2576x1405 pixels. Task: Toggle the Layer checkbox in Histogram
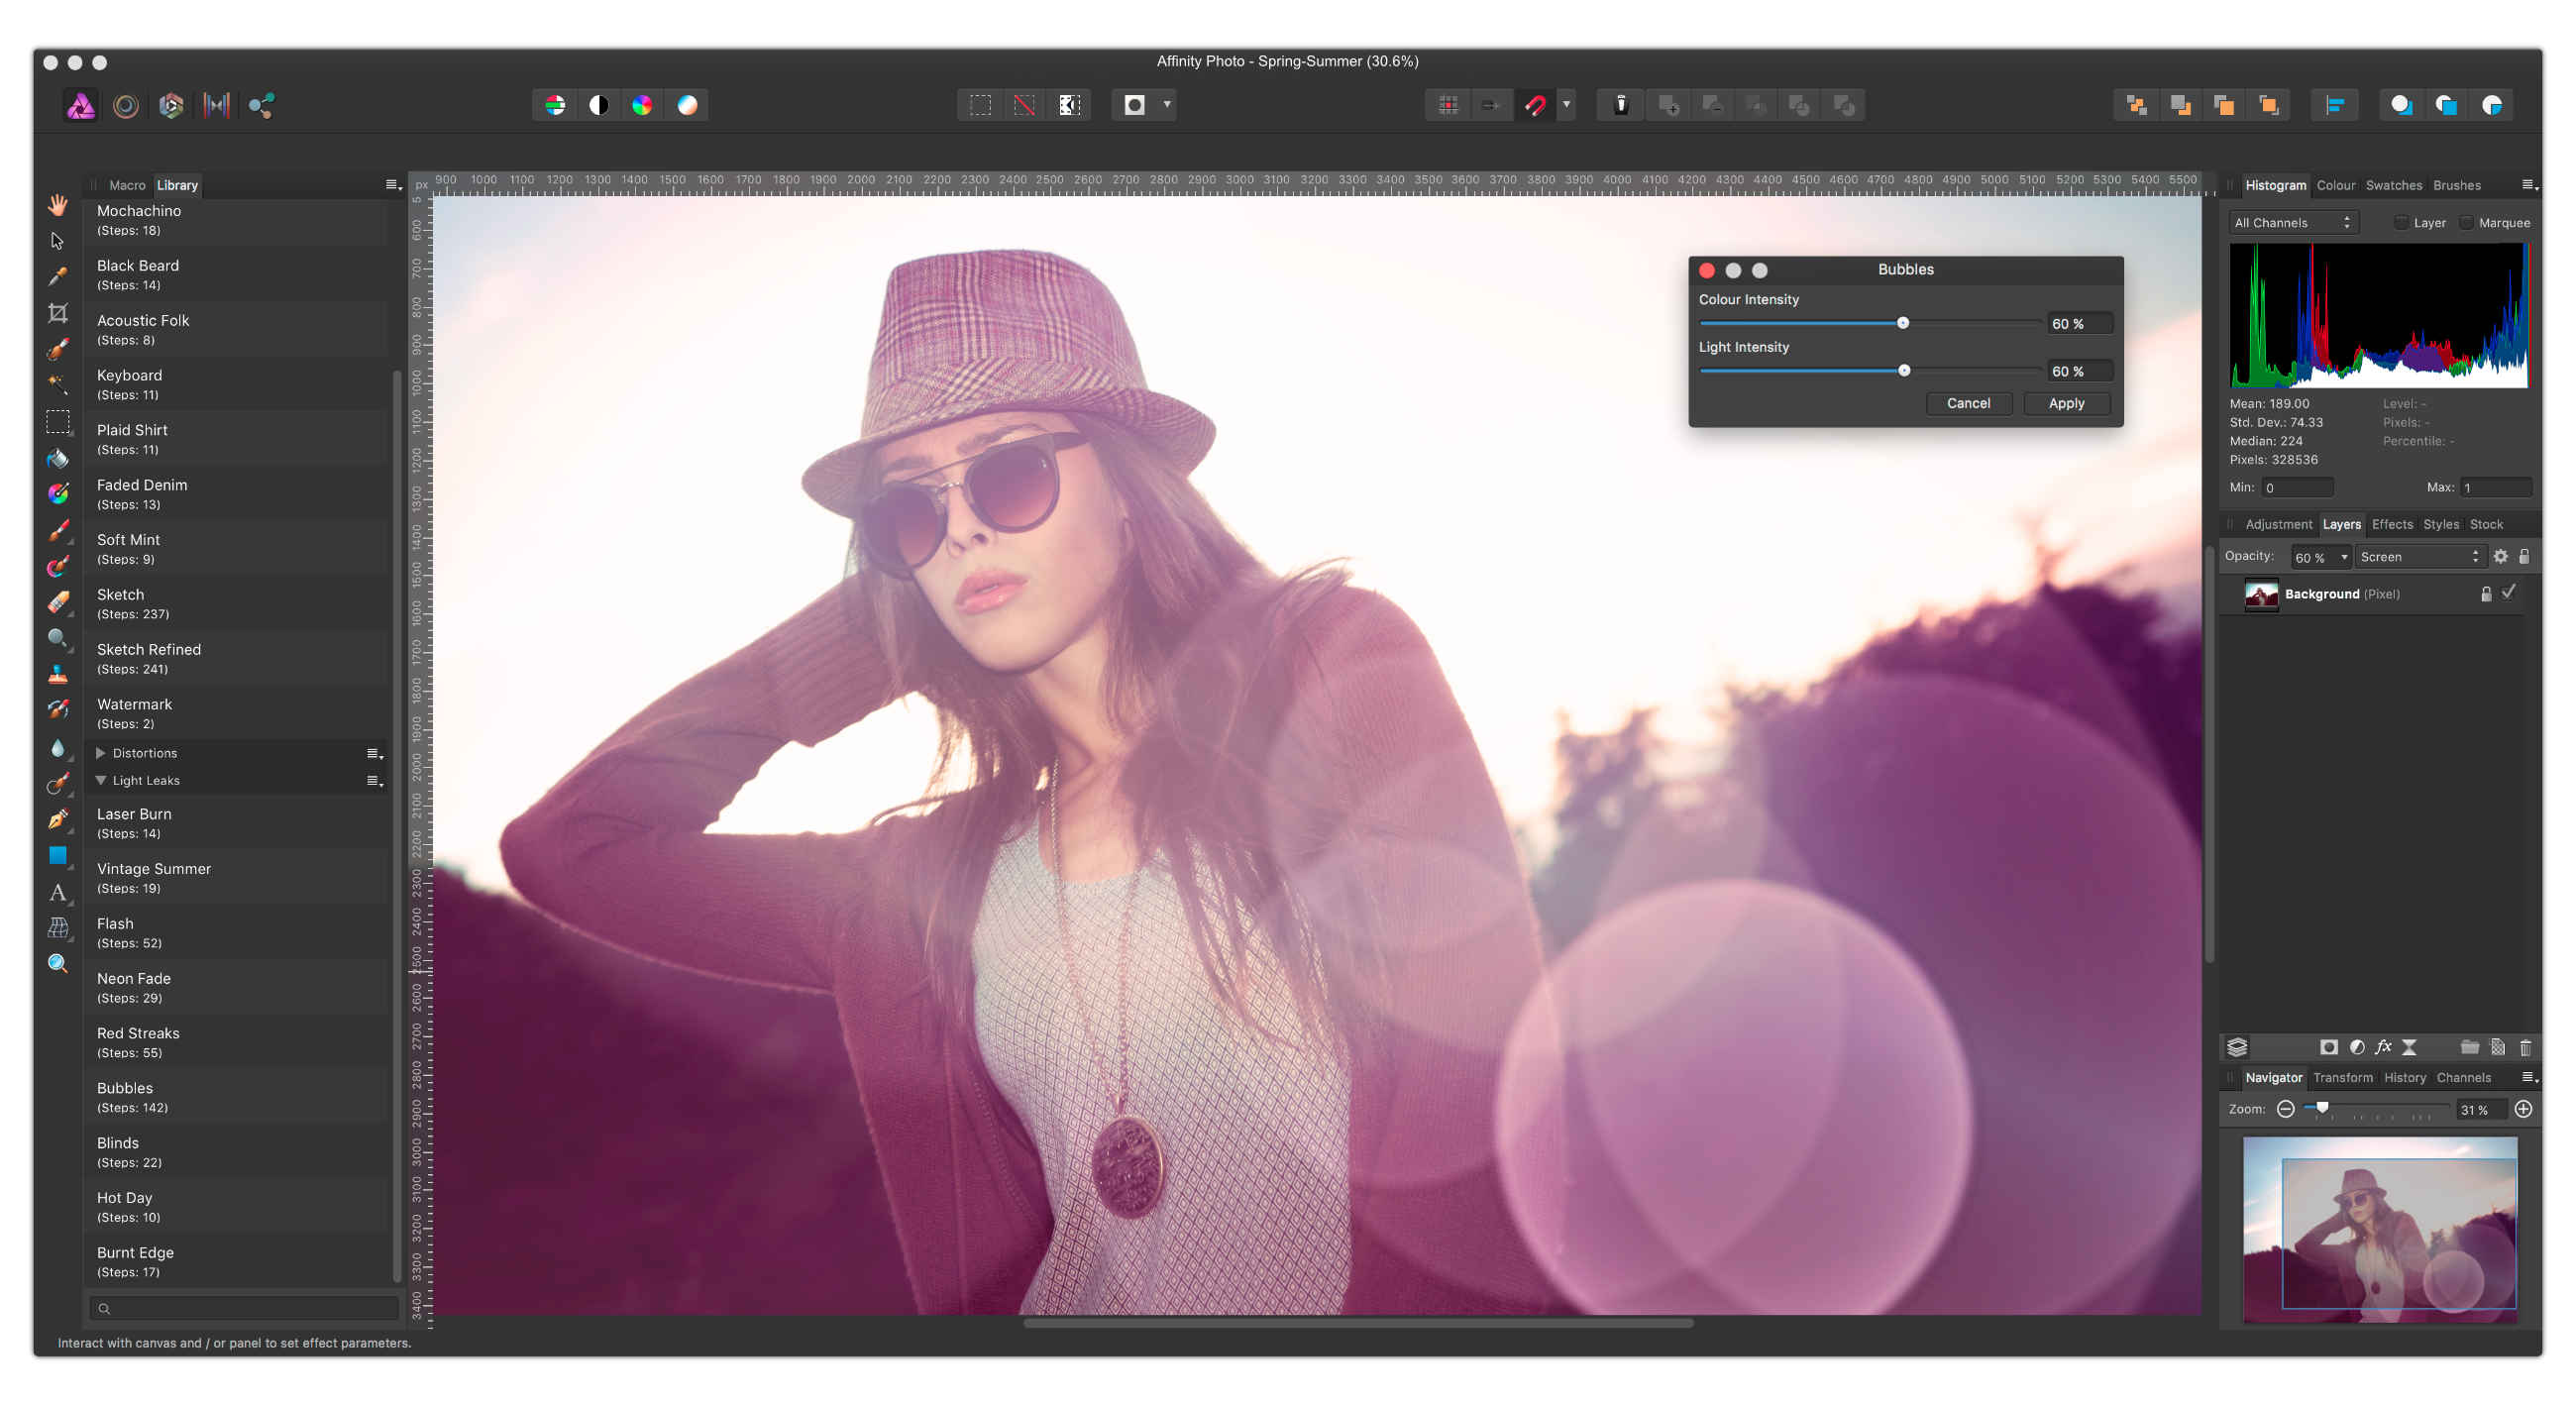click(x=2401, y=223)
